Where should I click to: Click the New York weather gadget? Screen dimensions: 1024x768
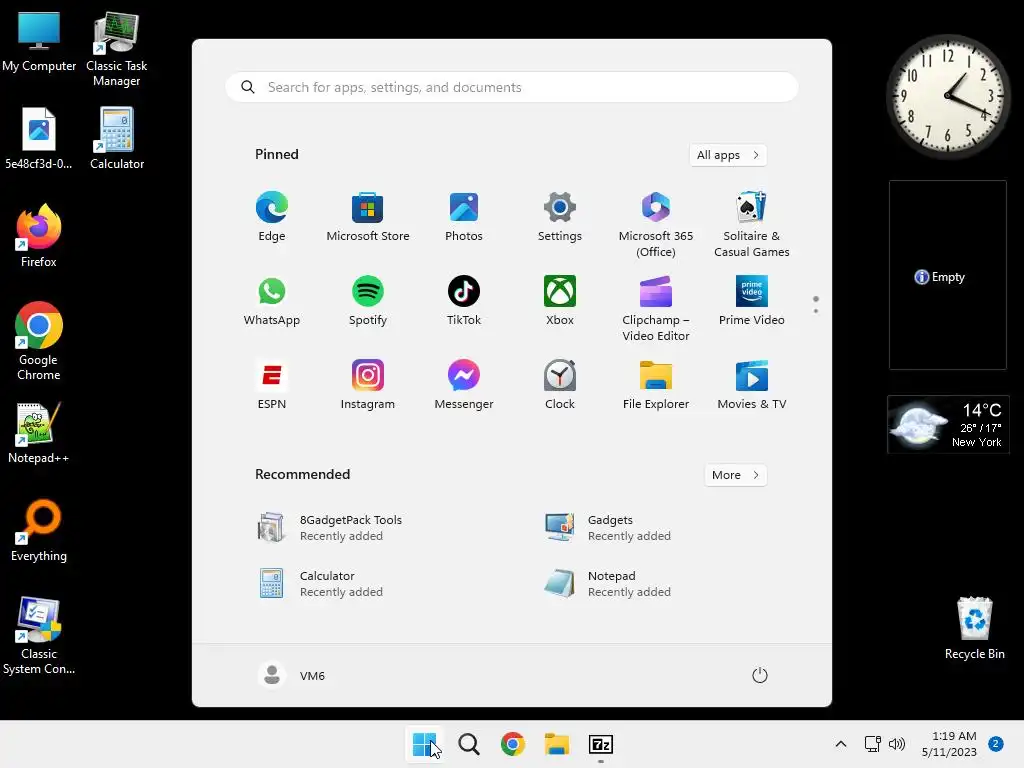click(948, 424)
